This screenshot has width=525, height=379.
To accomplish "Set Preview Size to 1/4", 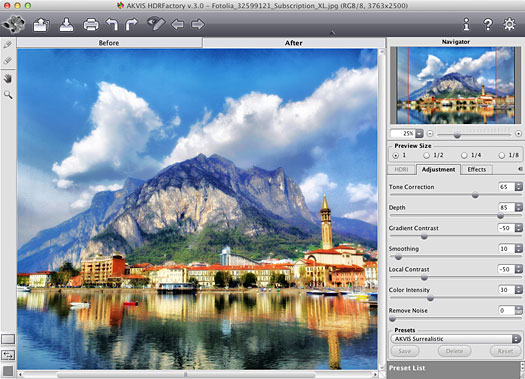I will coord(464,155).
